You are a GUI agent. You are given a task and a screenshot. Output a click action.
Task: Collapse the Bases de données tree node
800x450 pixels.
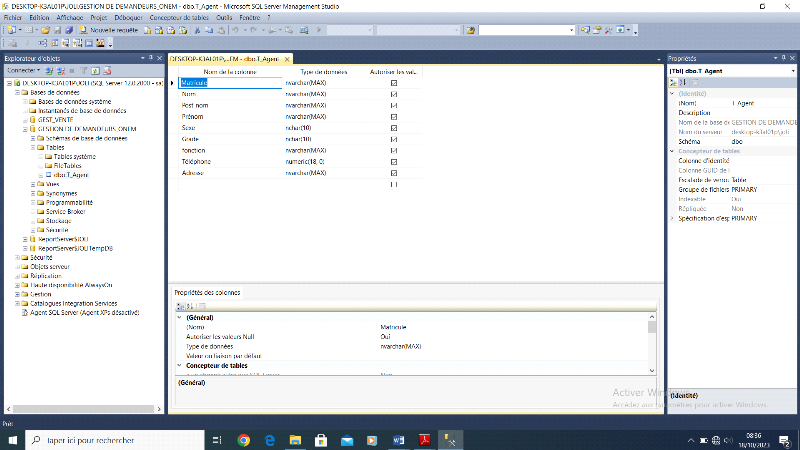pos(17,92)
